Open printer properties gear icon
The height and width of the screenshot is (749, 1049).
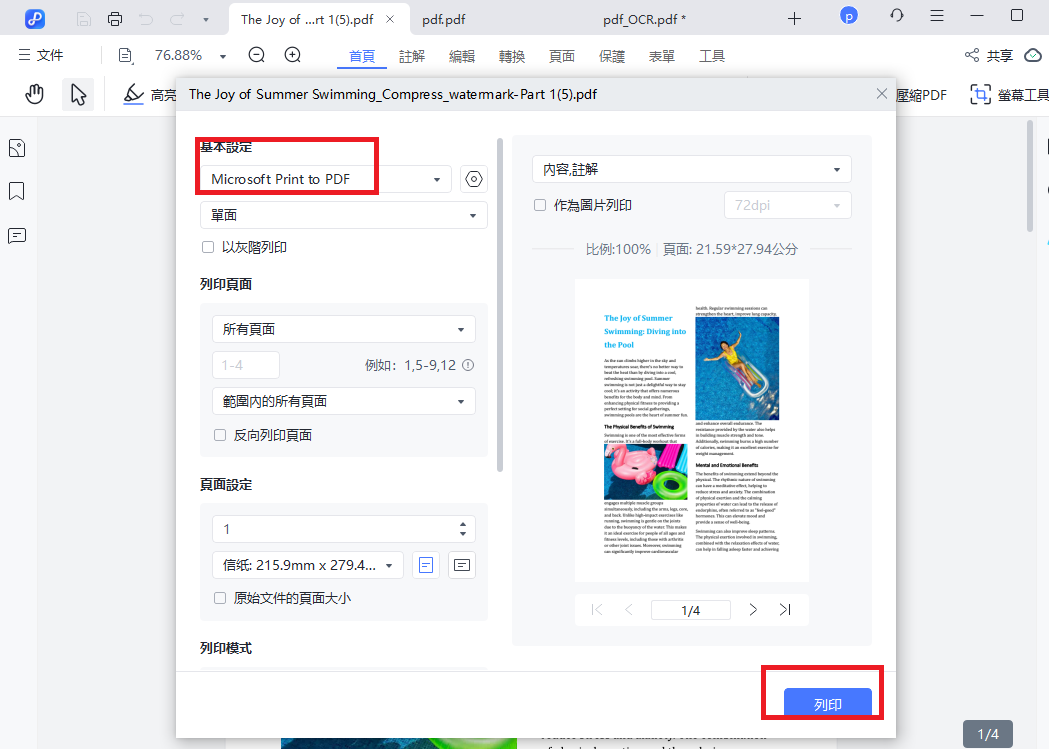pyautogui.click(x=473, y=178)
